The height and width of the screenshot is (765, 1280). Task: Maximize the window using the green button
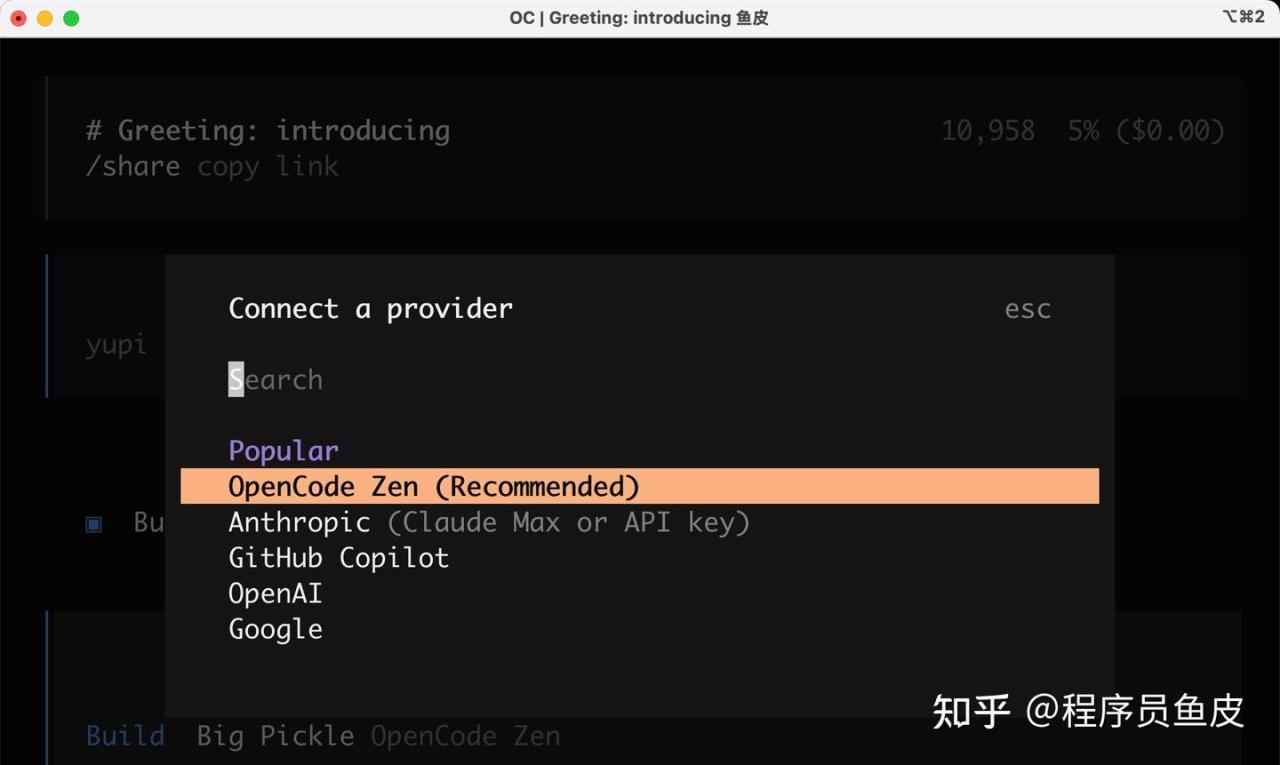71,18
